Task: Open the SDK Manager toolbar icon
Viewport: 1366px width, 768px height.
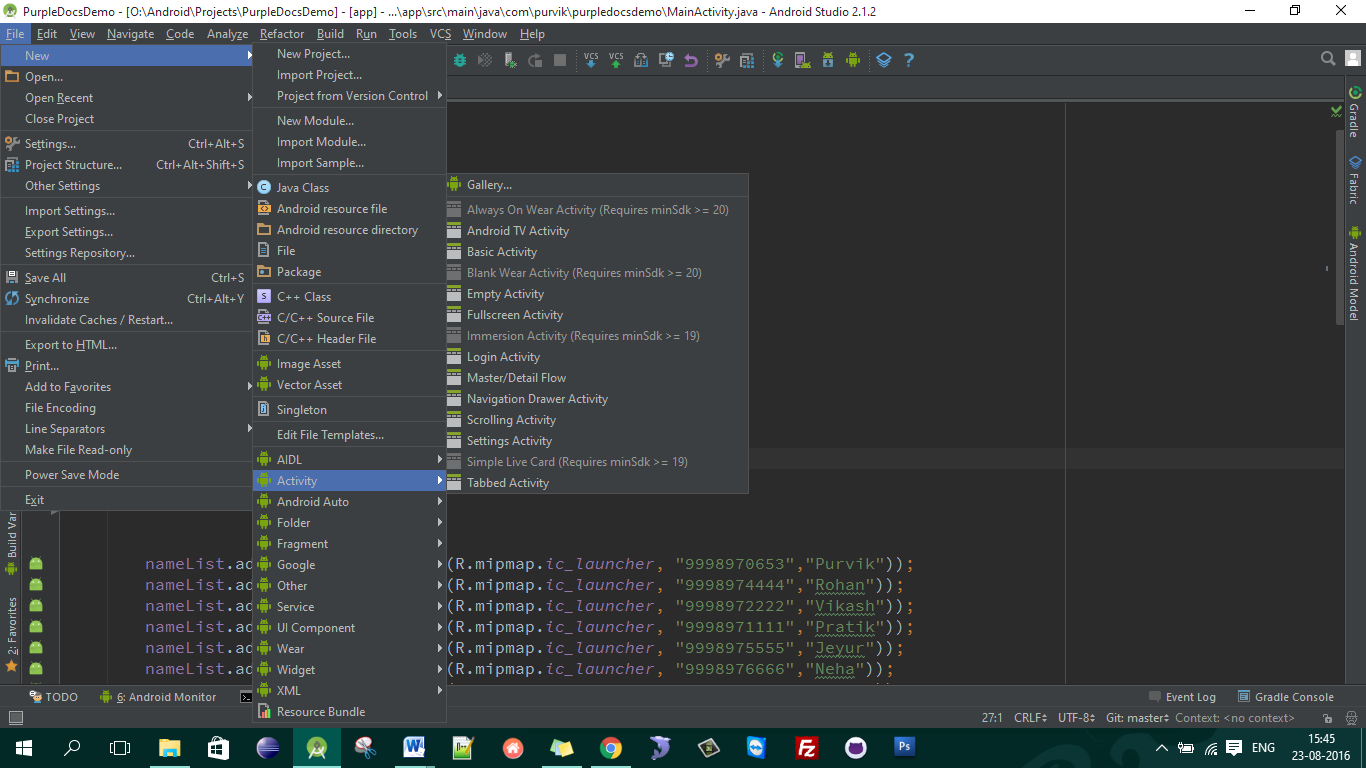Action: pyautogui.click(x=828, y=60)
